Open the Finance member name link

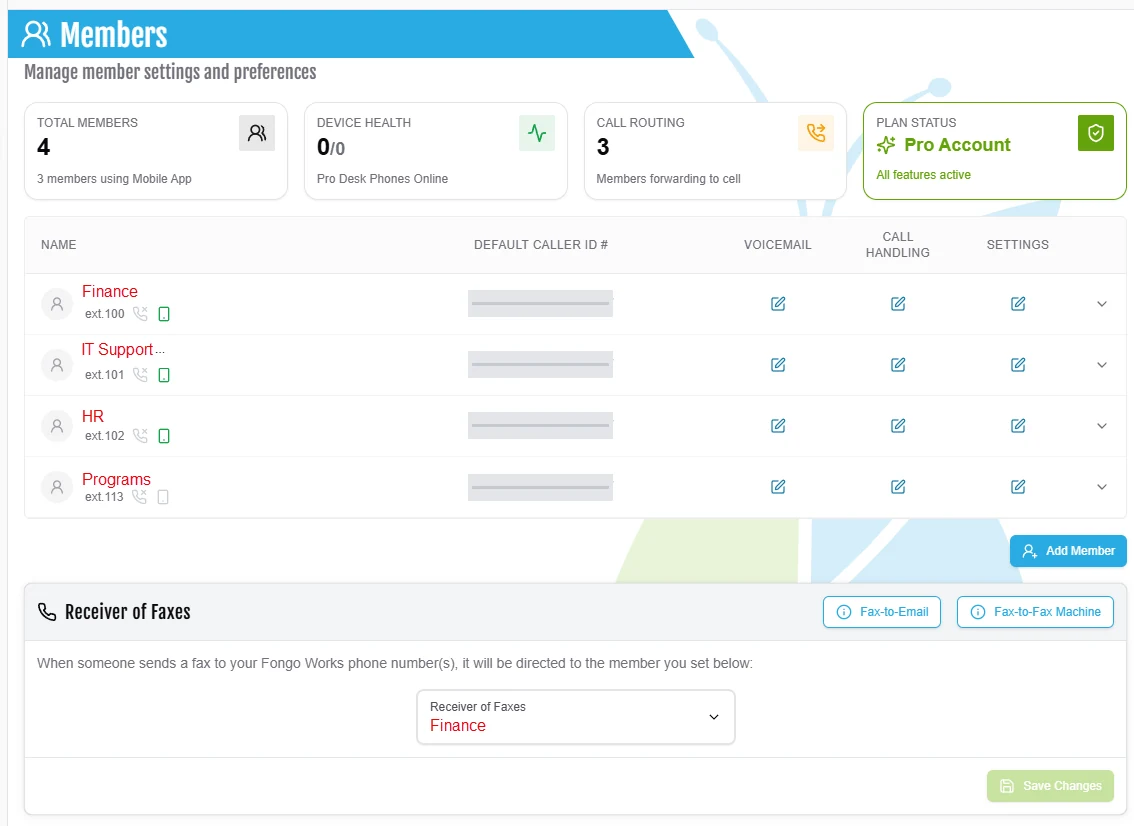(110, 291)
